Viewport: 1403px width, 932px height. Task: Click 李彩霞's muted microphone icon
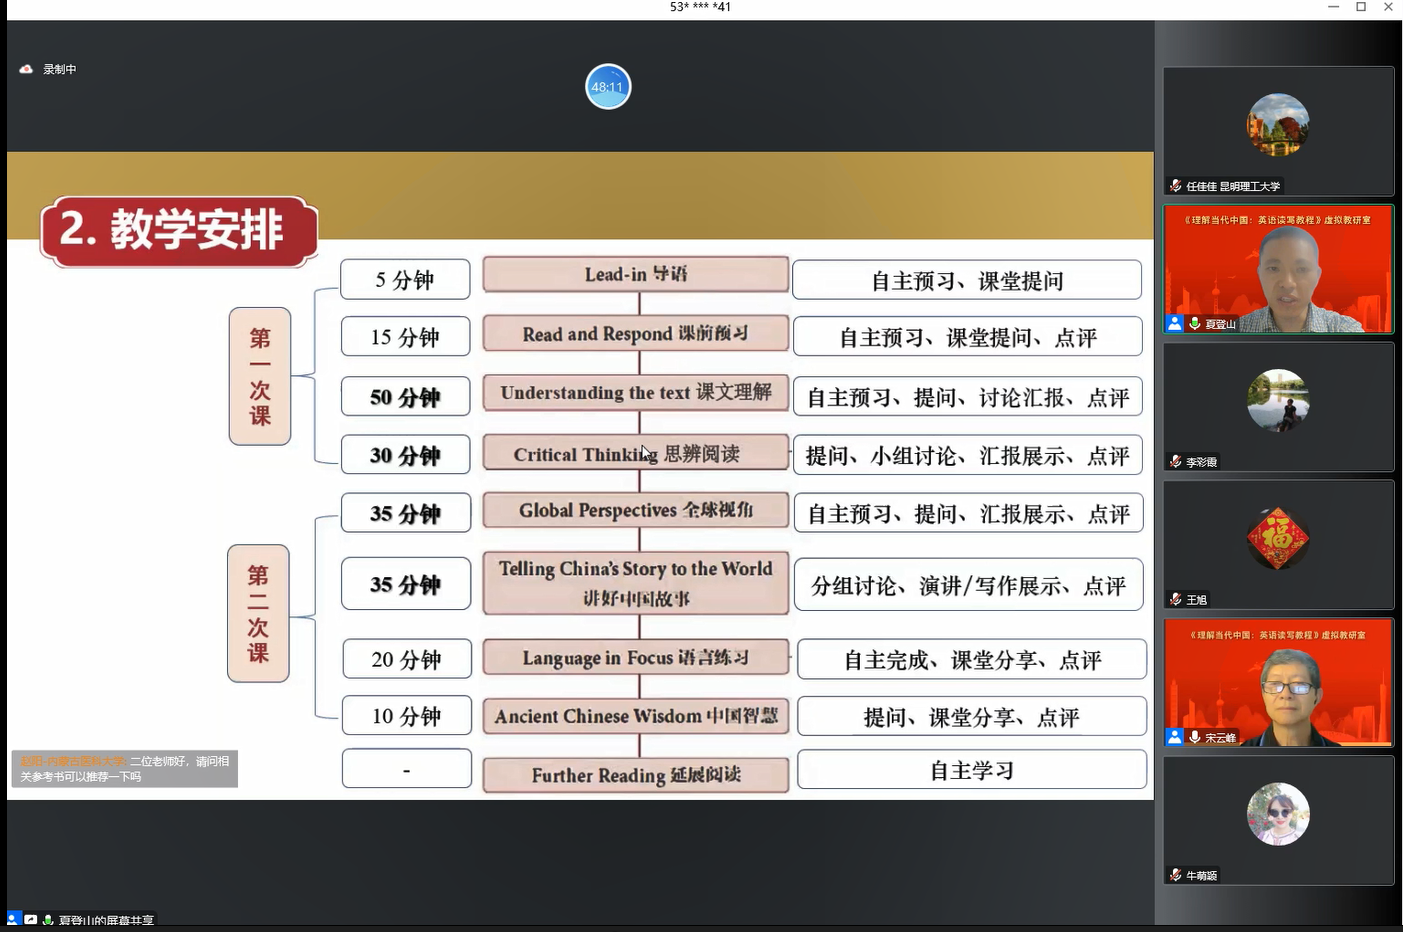(x=1176, y=462)
